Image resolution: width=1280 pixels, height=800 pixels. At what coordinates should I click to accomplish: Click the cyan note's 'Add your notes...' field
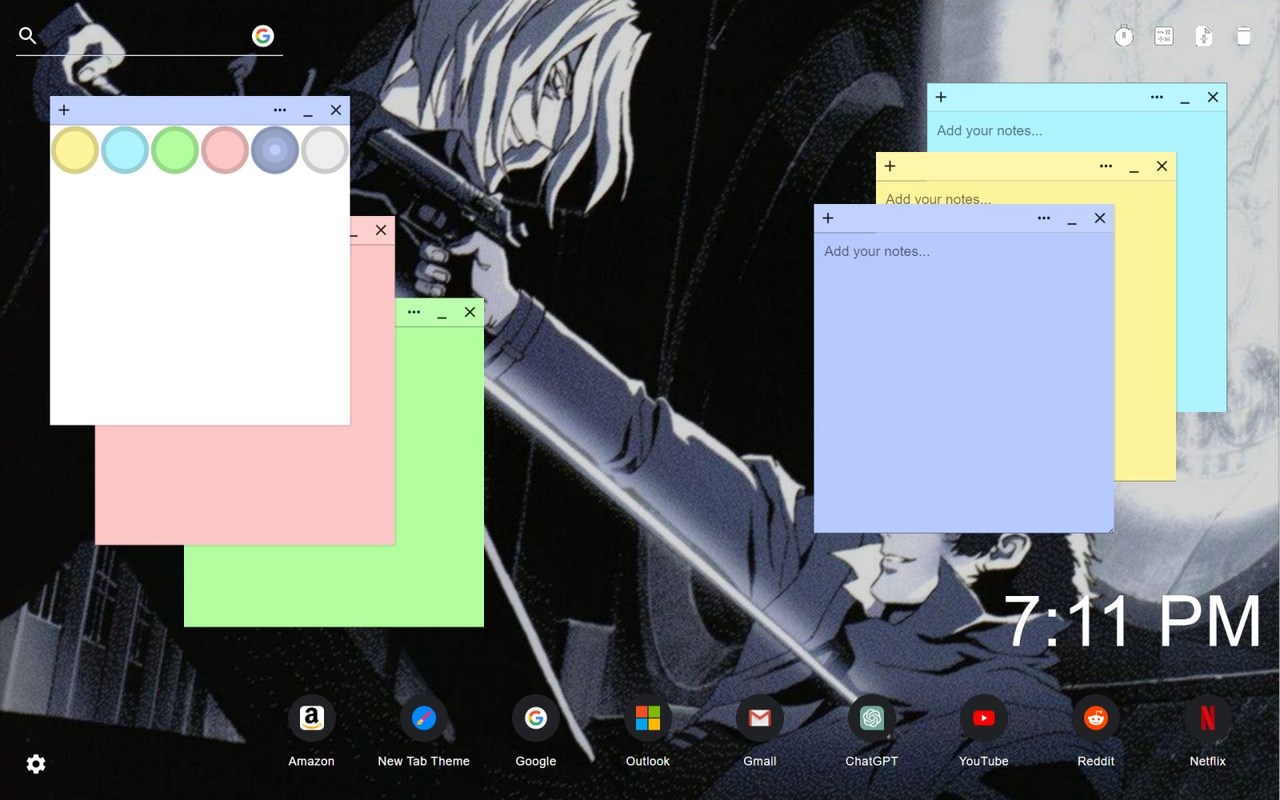point(1076,131)
